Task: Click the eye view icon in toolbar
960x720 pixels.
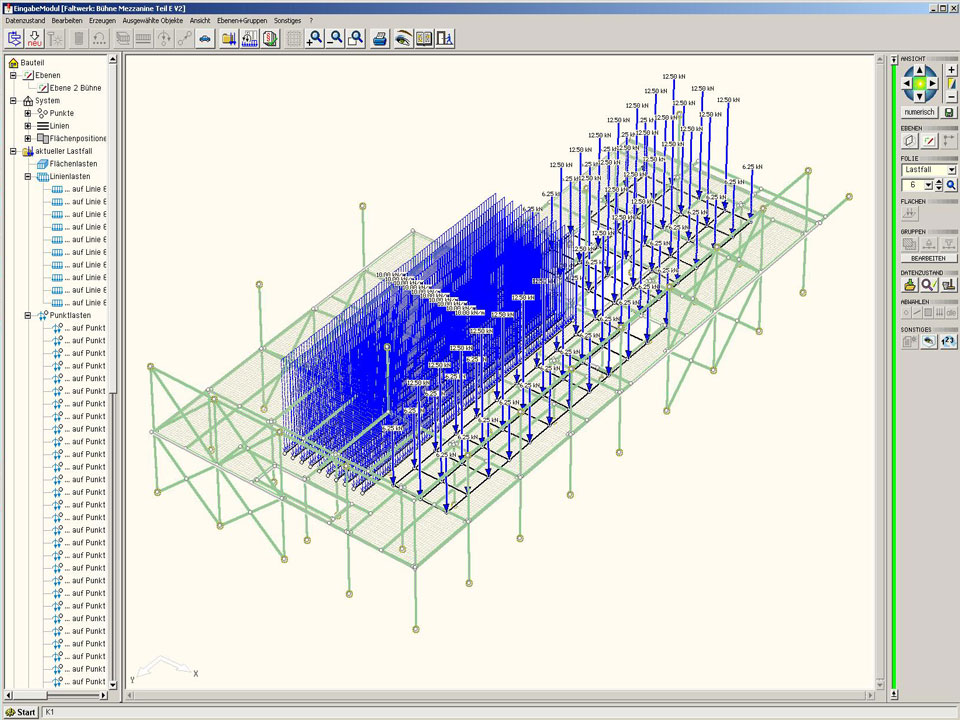Action: pyautogui.click(x=403, y=39)
